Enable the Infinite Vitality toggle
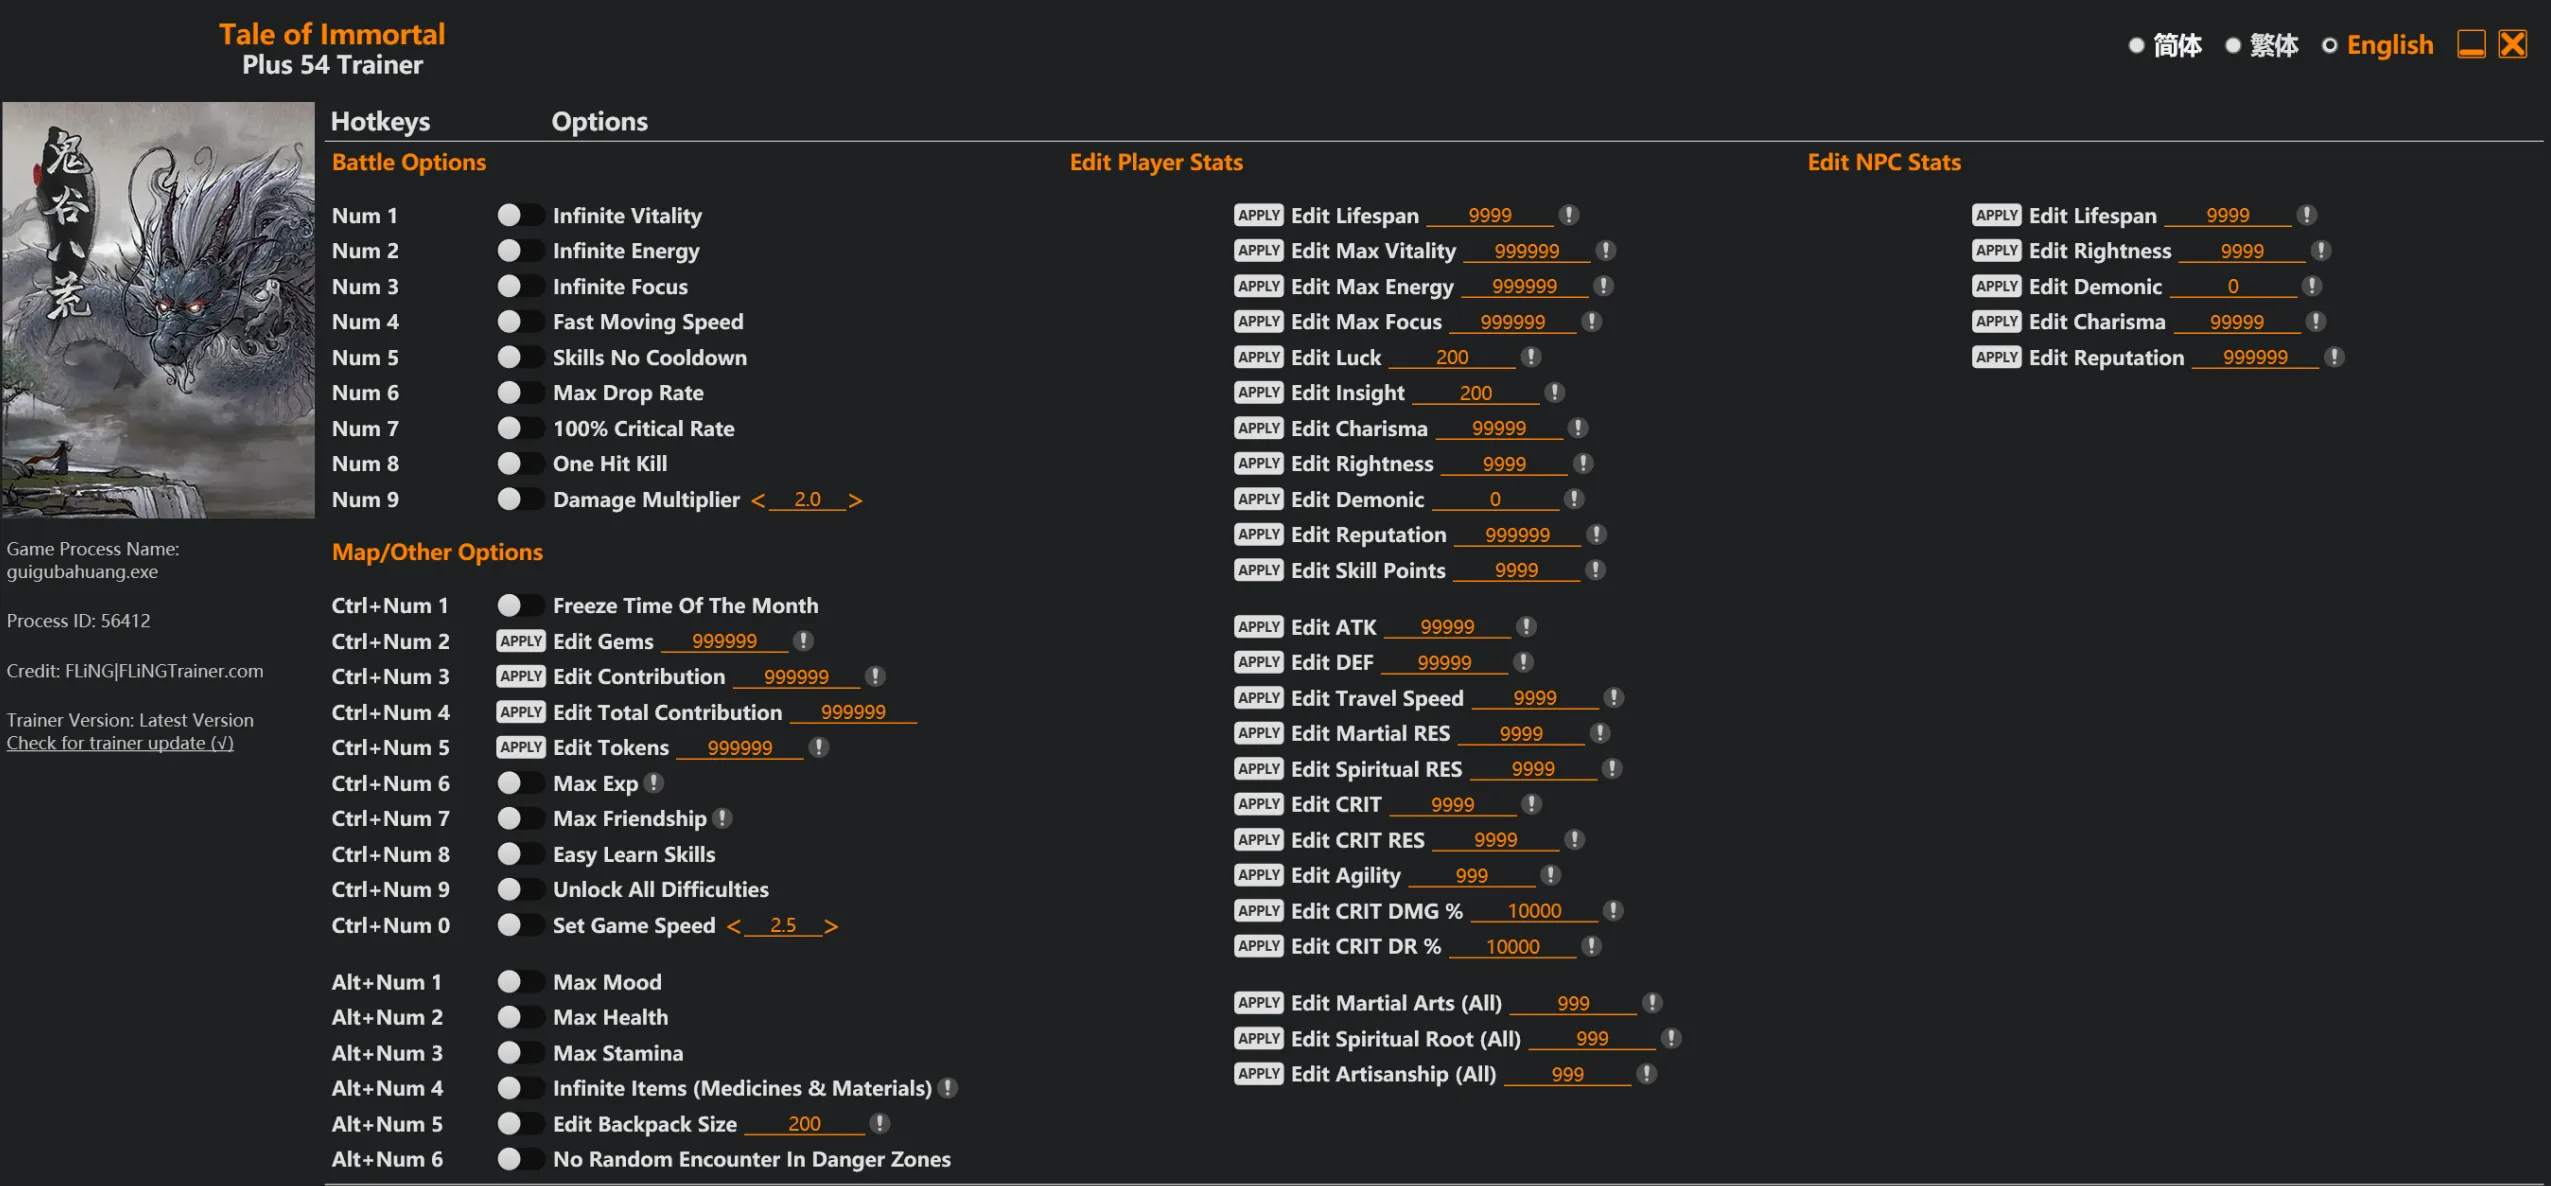This screenshot has width=2551, height=1186. (x=518, y=216)
